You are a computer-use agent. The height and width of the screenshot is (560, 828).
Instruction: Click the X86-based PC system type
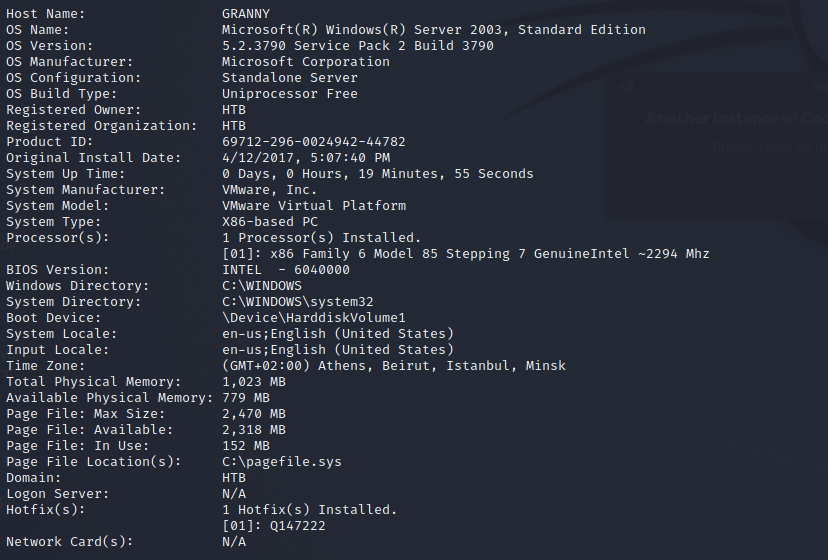pos(269,222)
